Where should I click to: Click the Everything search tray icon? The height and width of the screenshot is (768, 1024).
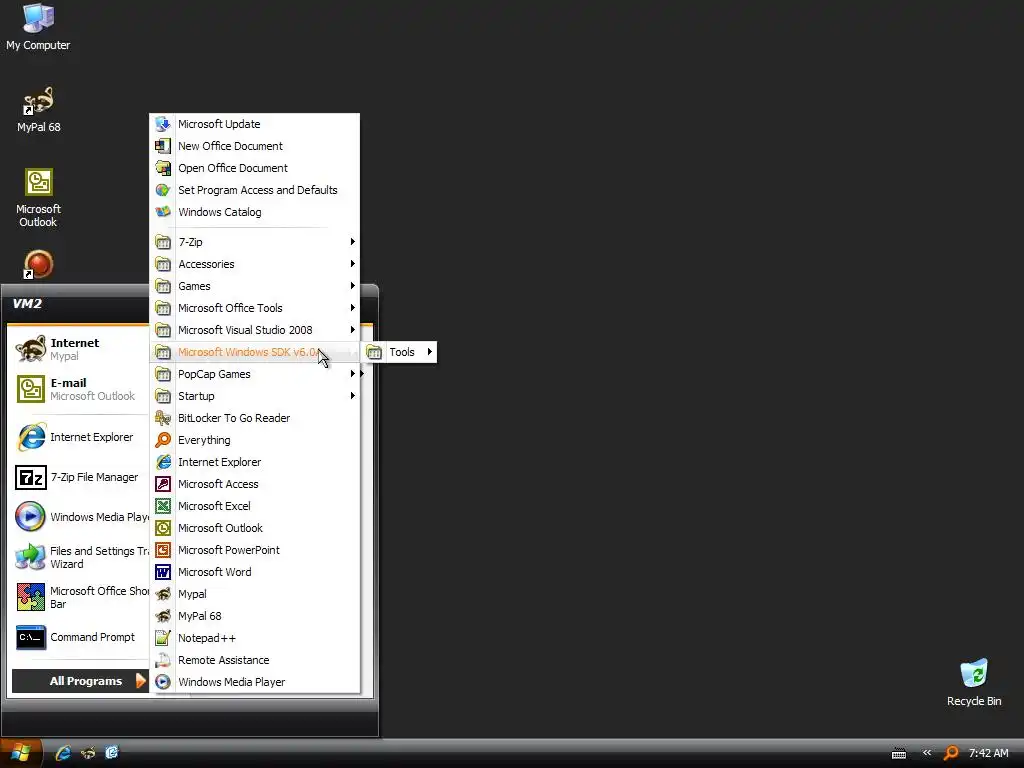click(951, 753)
